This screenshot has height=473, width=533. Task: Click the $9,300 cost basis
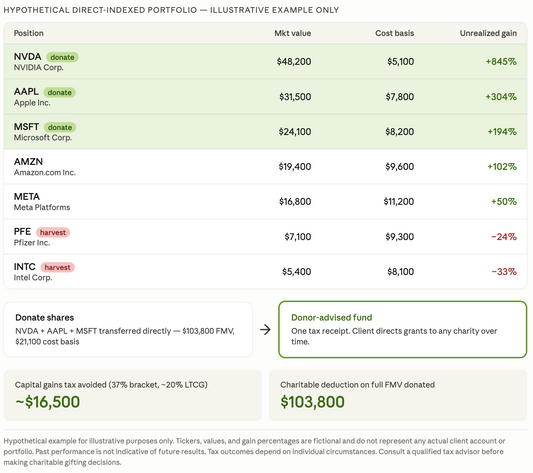coord(399,237)
